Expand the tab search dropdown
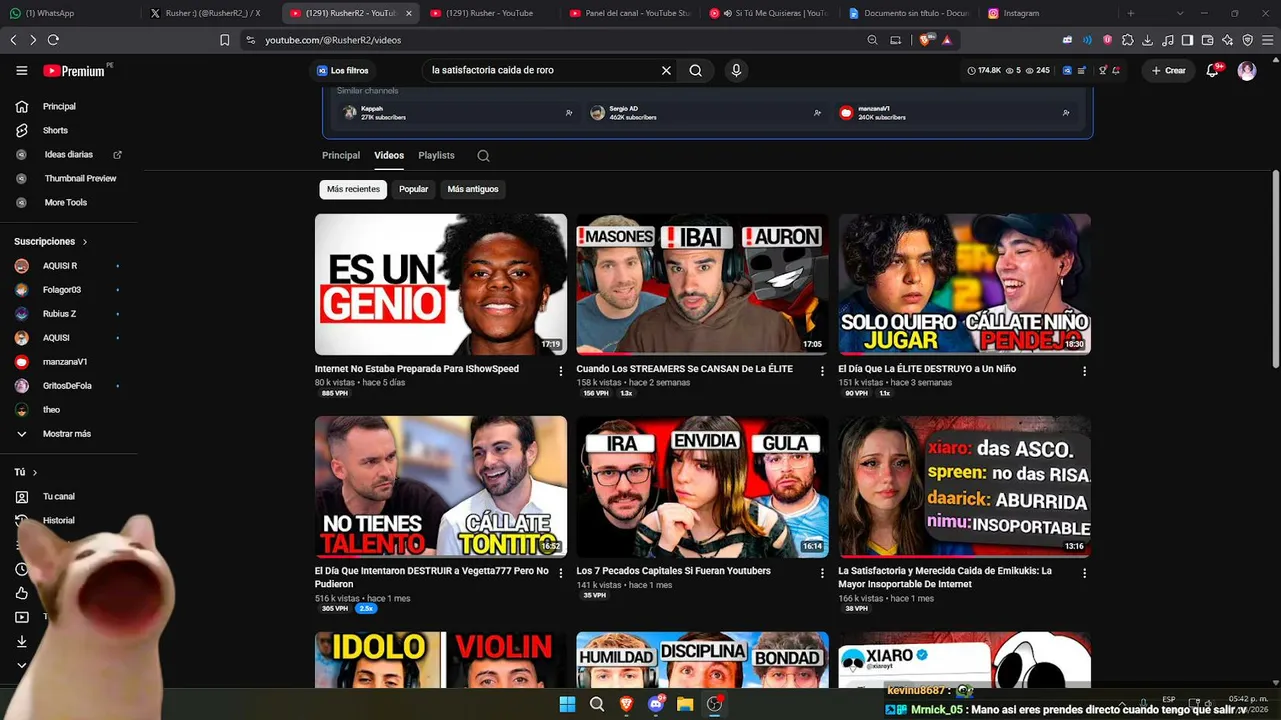The height and width of the screenshot is (720, 1281). [1180, 13]
